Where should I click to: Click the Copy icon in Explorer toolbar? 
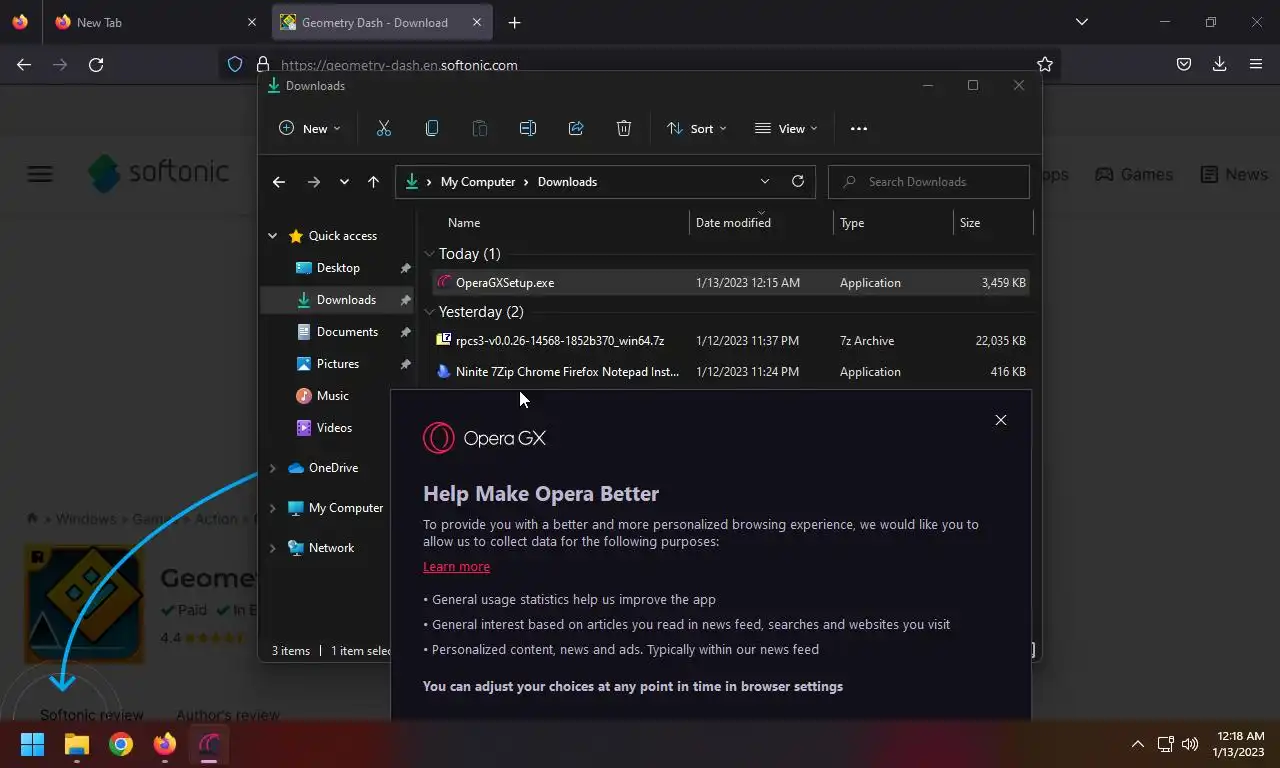[432, 128]
